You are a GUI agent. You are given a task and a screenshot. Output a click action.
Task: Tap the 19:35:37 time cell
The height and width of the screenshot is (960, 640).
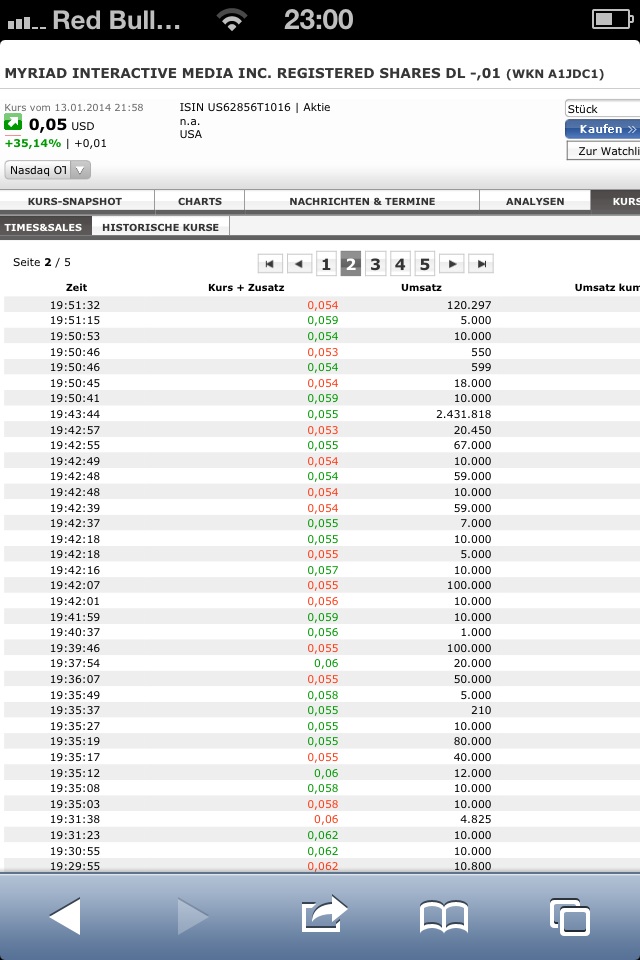pyautogui.click(x=75, y=710)
